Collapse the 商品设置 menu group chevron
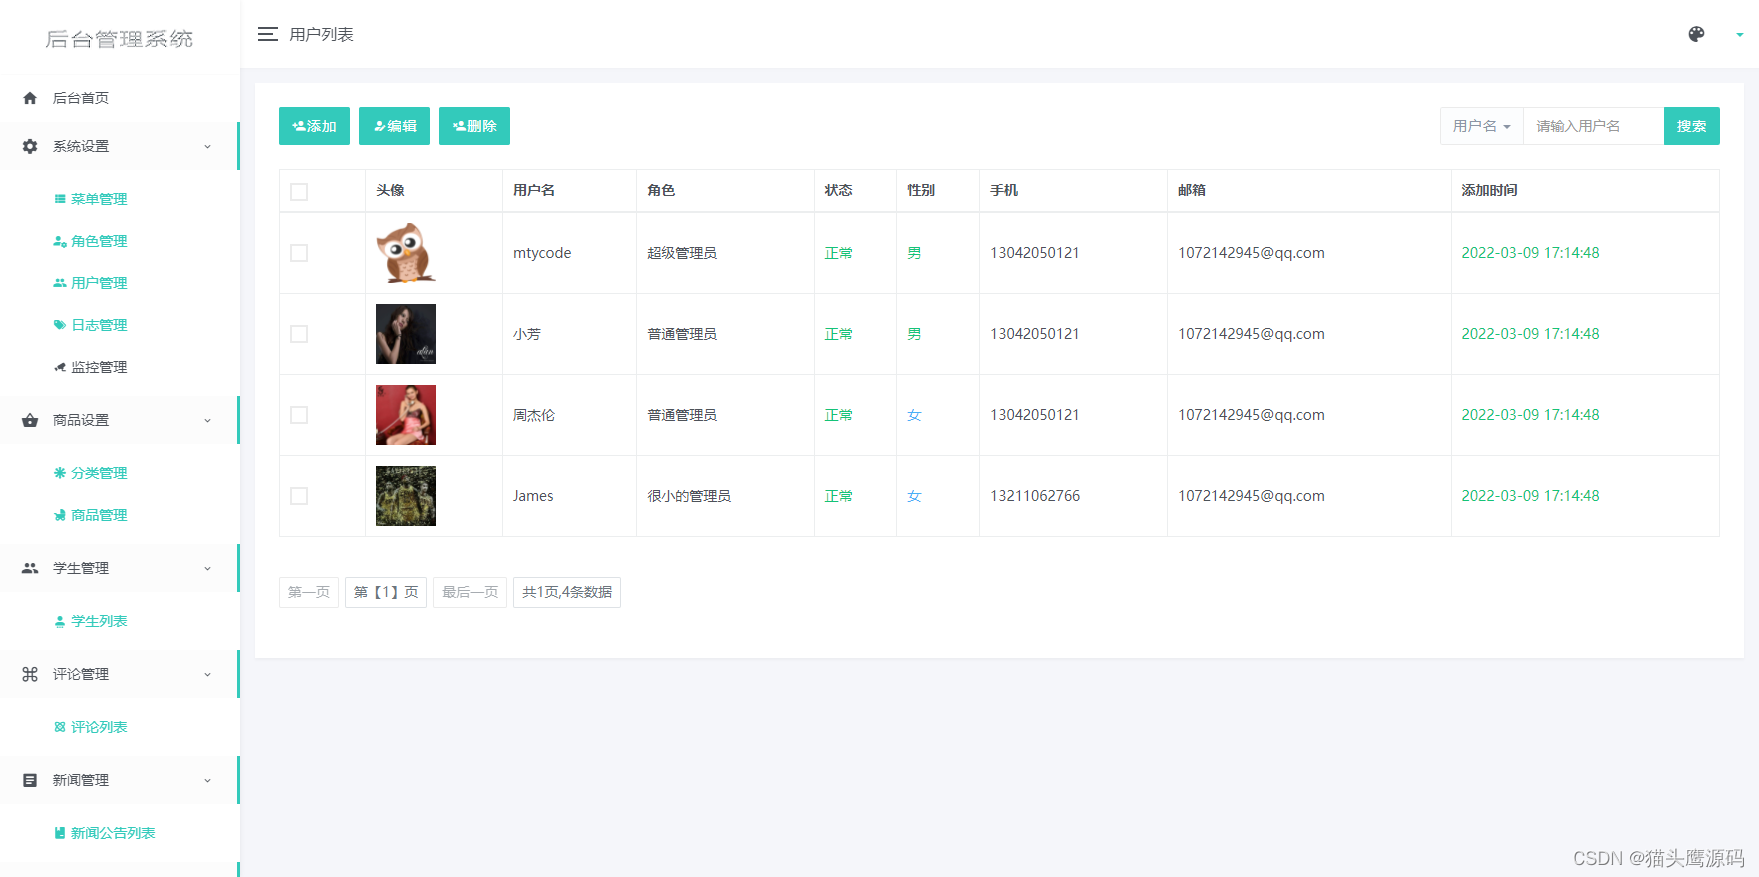 click(x=208, y=421)
